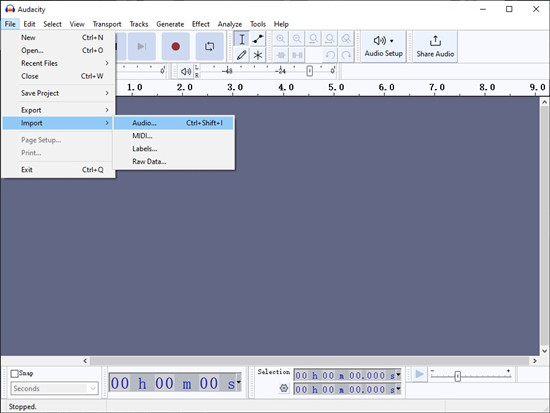The height and width of the screenshot is (413, 550).
Task: Open the Transport menu
Action: 107,24
